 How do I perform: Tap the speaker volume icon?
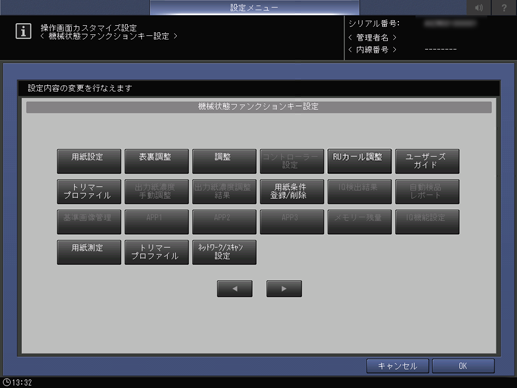coord(479,7)
